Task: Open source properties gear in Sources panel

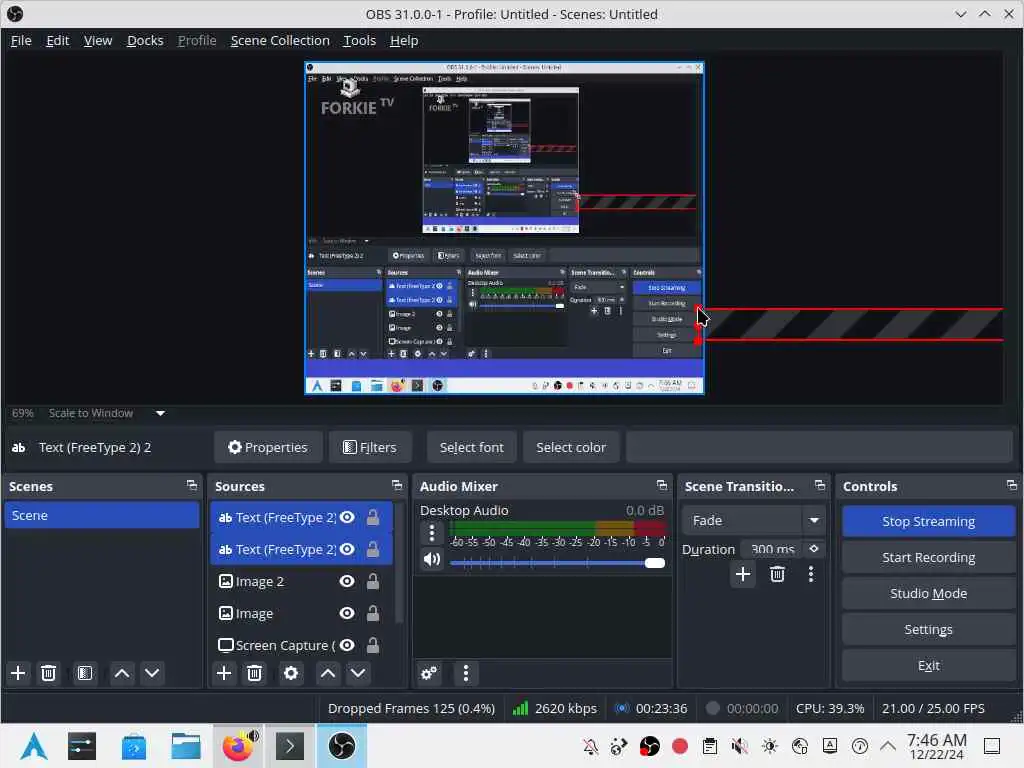Action: [x=291, y=673]
